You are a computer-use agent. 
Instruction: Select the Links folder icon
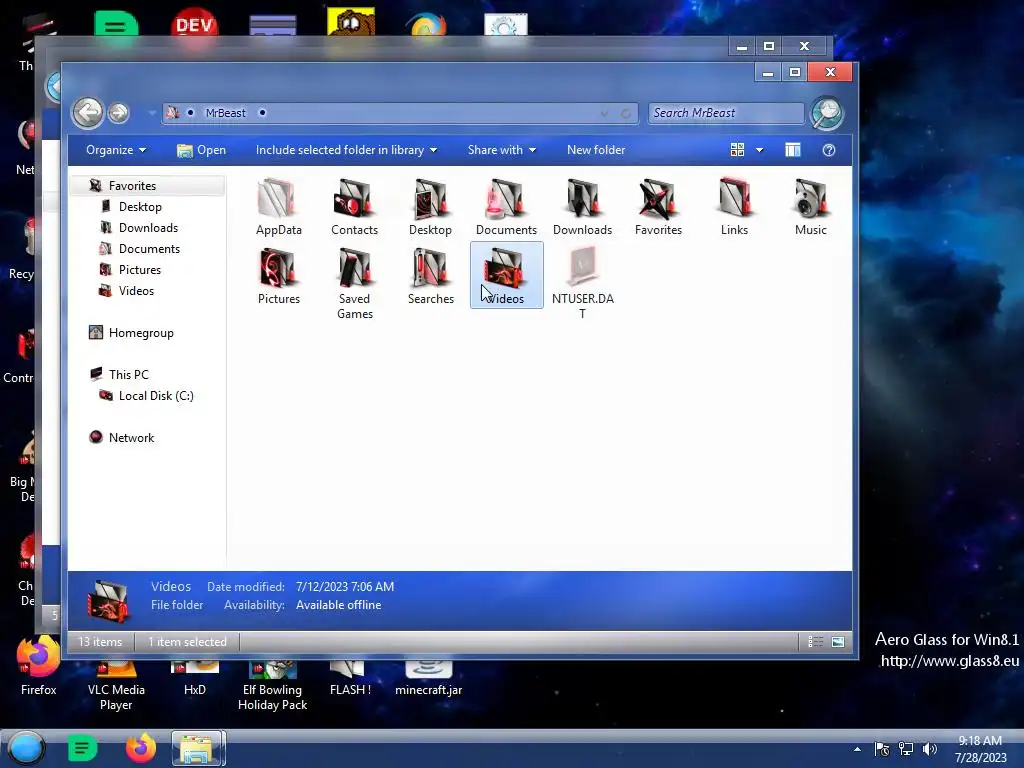[734, 206]
